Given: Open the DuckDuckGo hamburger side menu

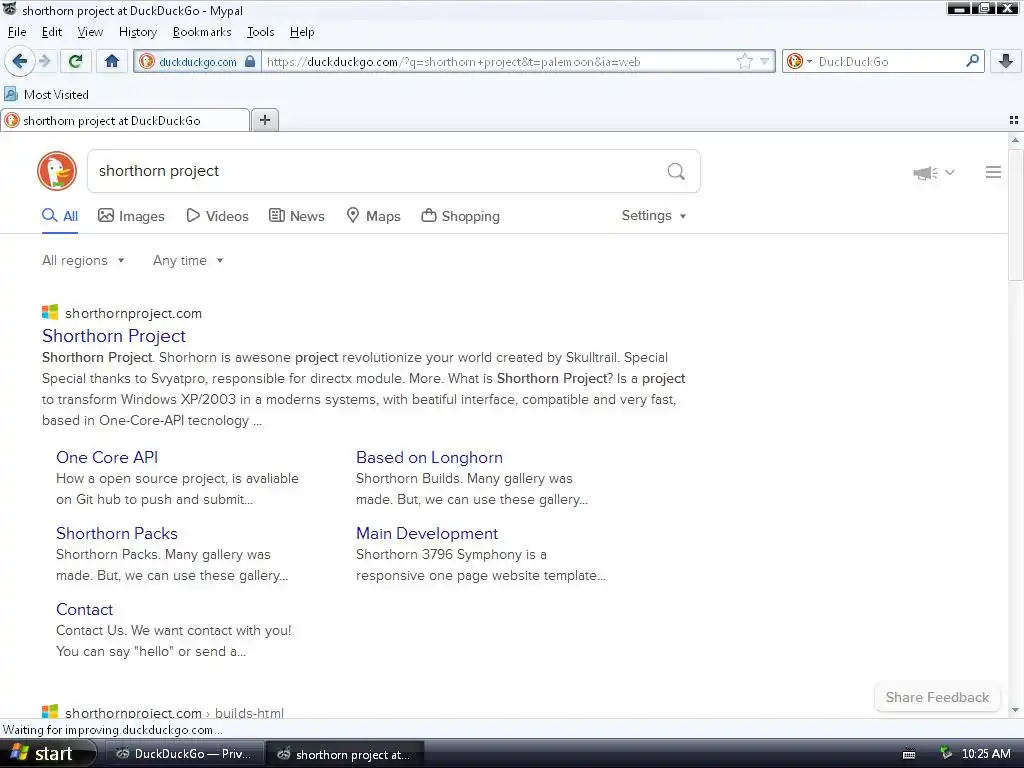Looking at the screenshot, I should (993, 172).
